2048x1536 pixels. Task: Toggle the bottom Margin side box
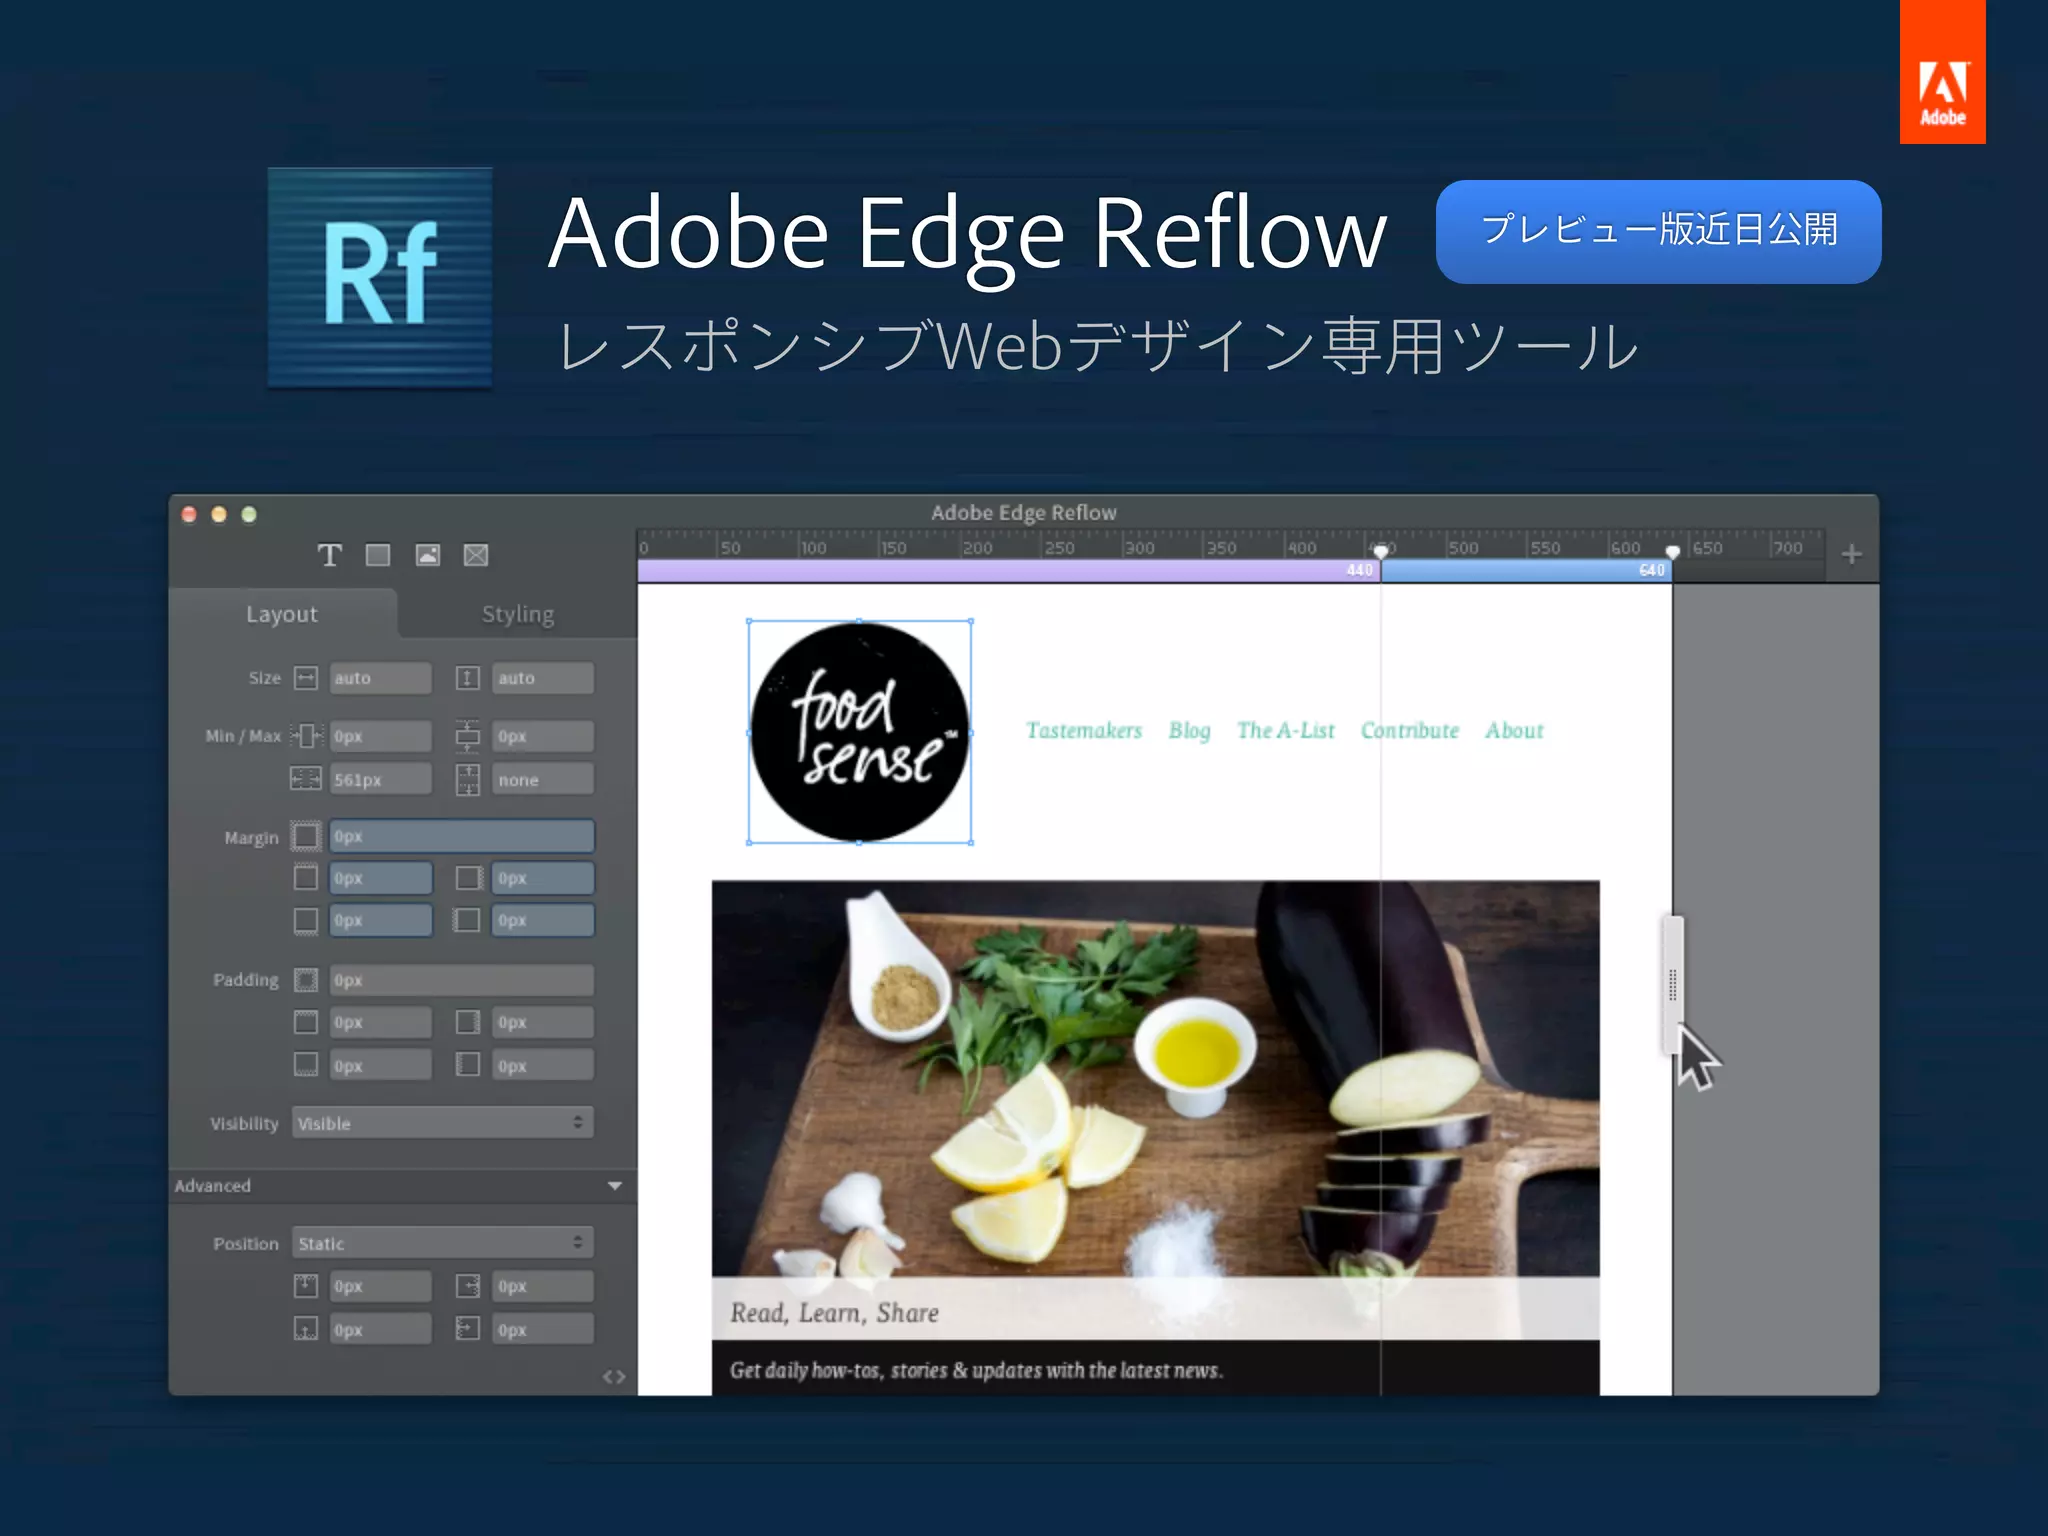pos(306,920)
